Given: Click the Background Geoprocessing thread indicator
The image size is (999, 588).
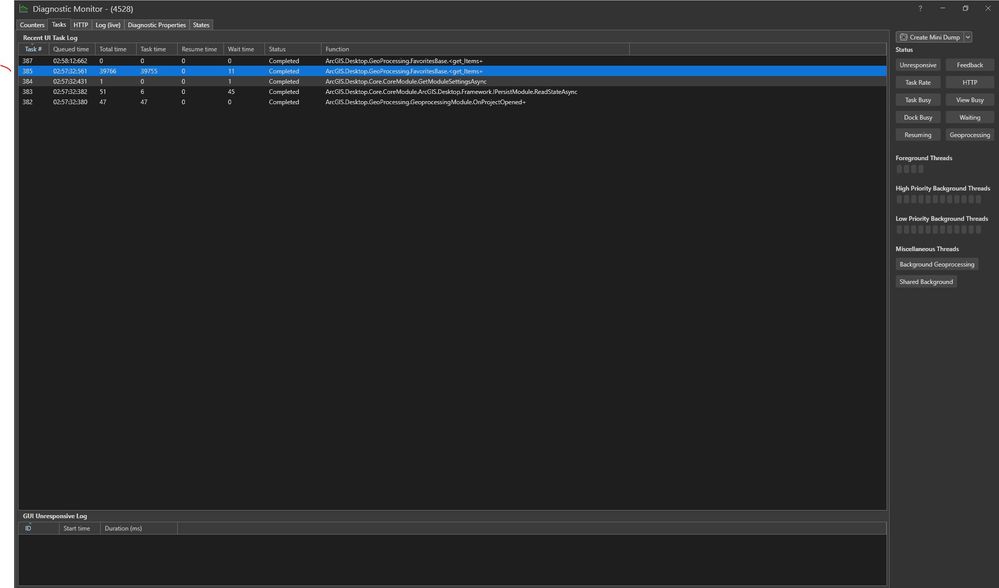Looking at the screenshot, I should 937,264.
